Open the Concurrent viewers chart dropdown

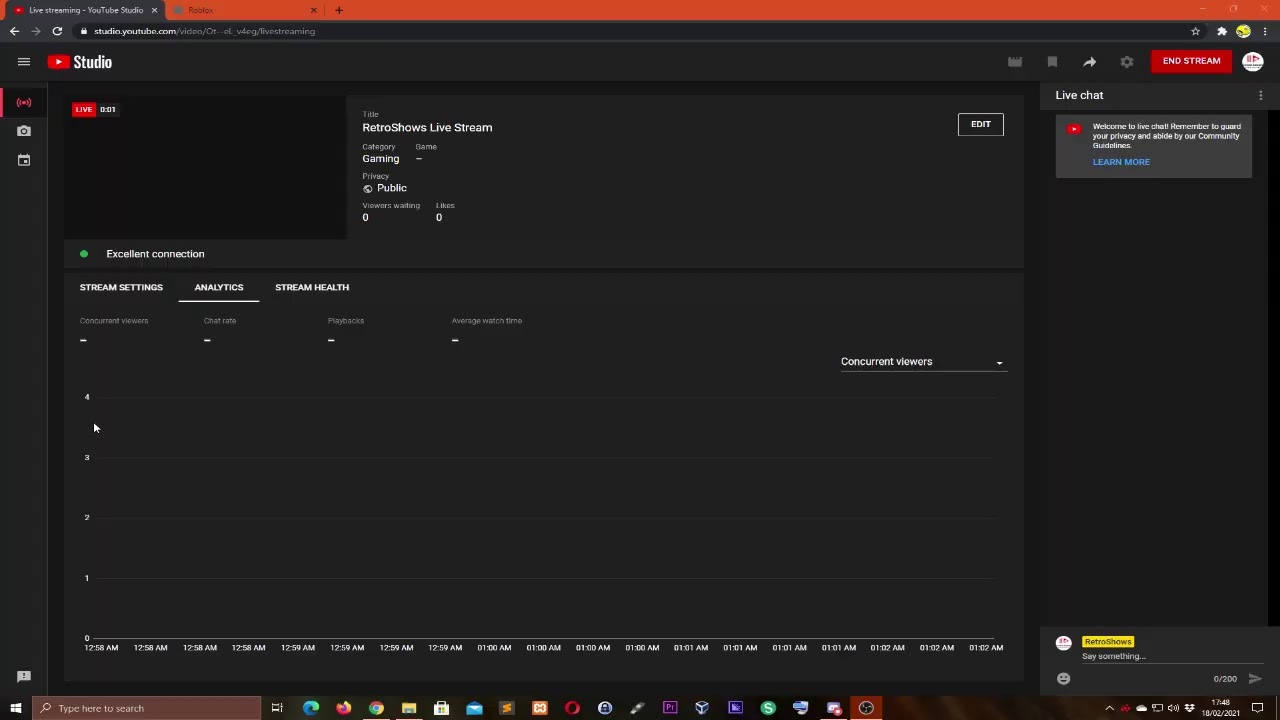click(922, 362)
